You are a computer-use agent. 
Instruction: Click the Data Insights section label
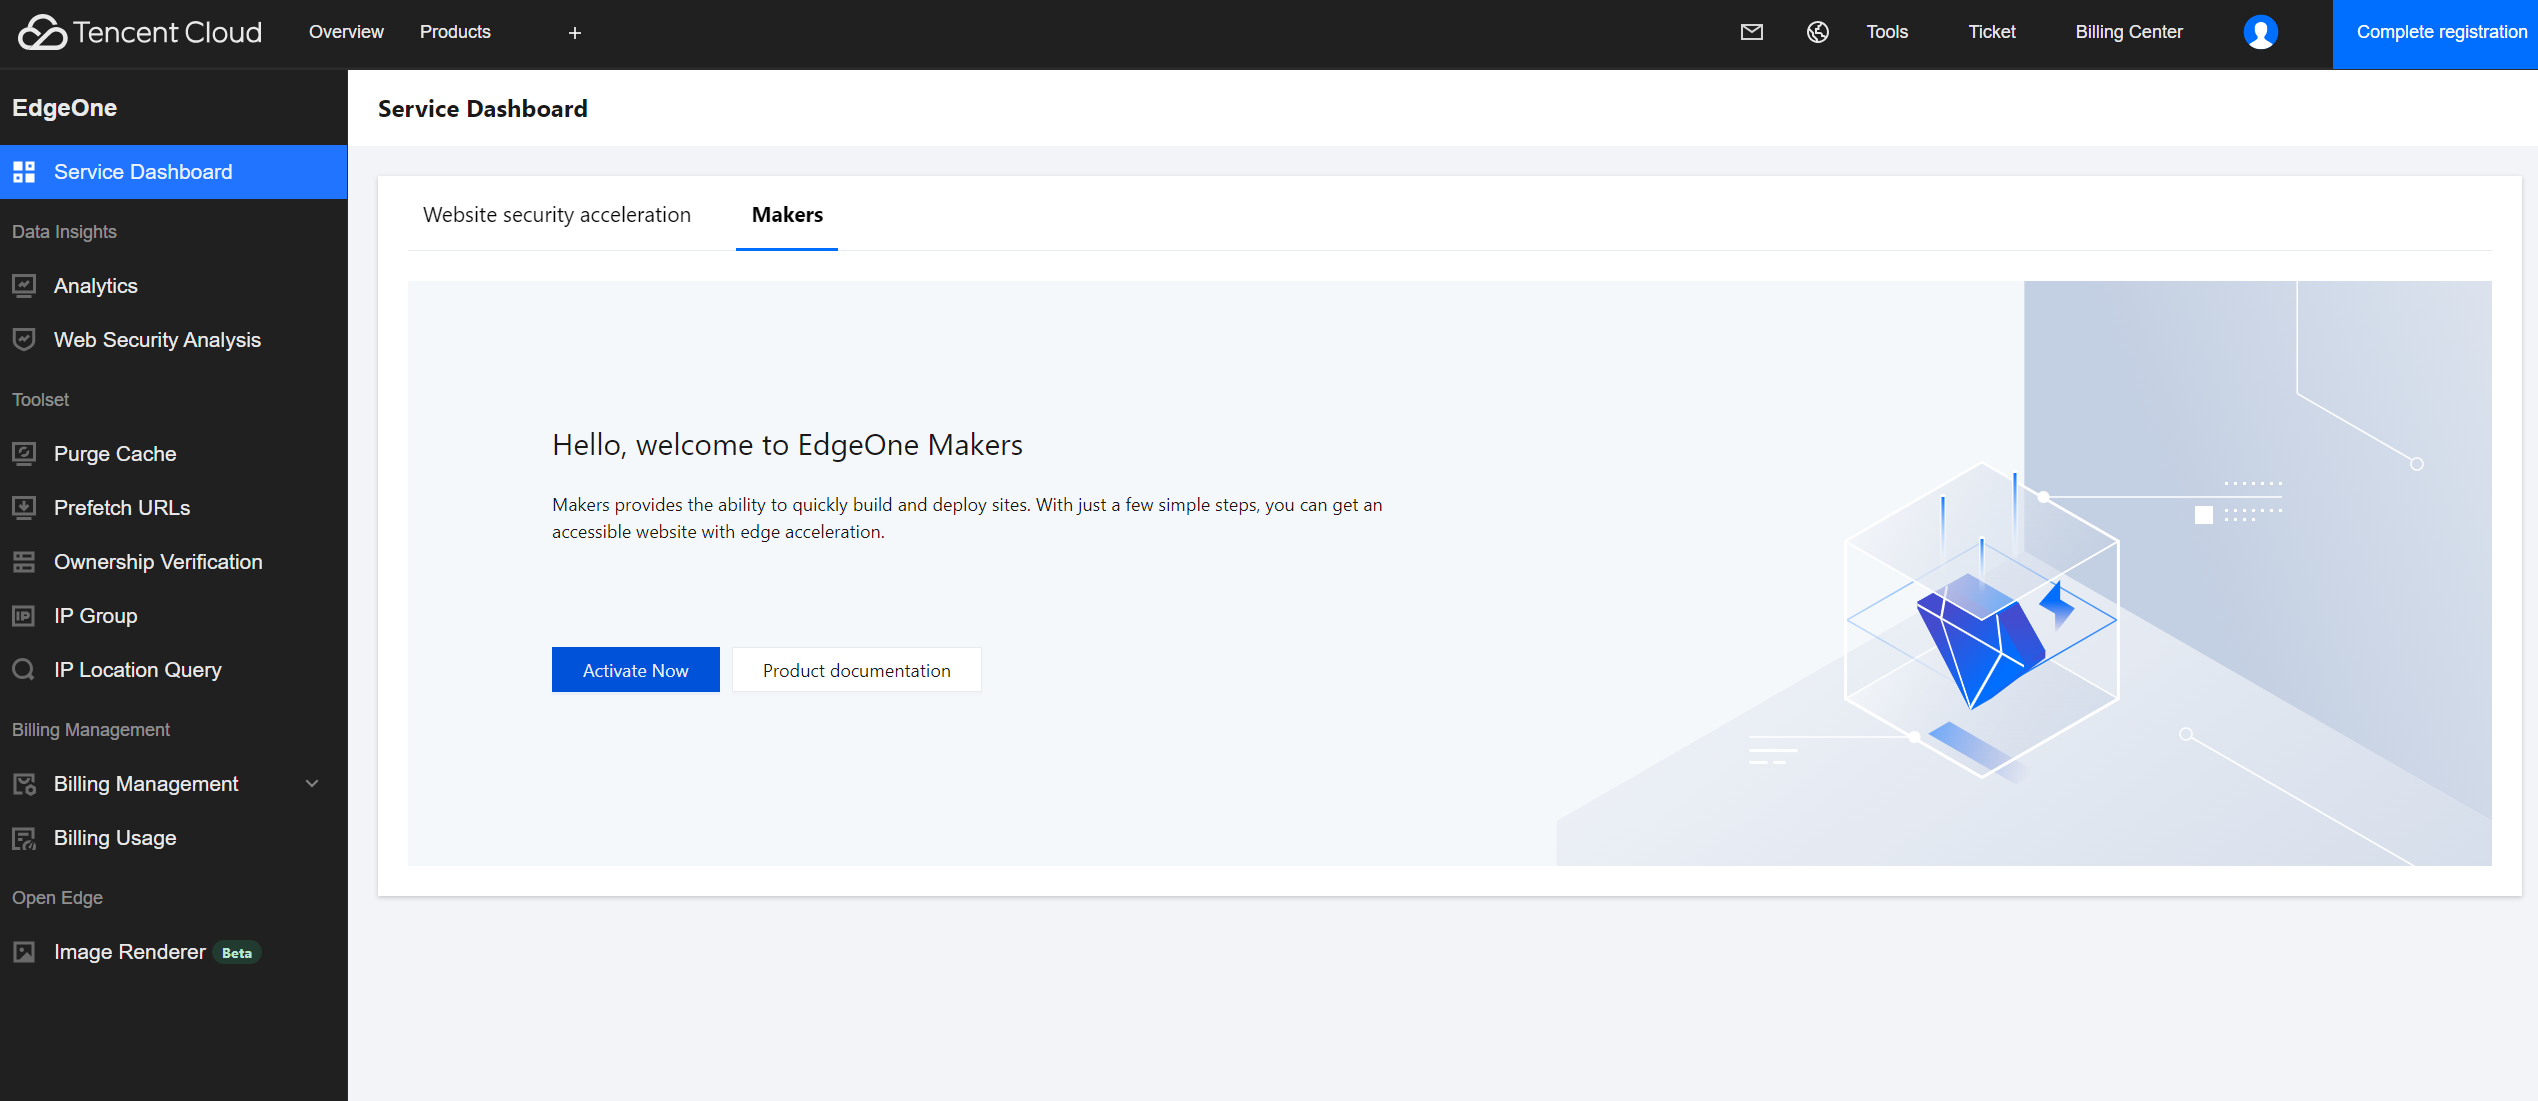tap(64, 232)
